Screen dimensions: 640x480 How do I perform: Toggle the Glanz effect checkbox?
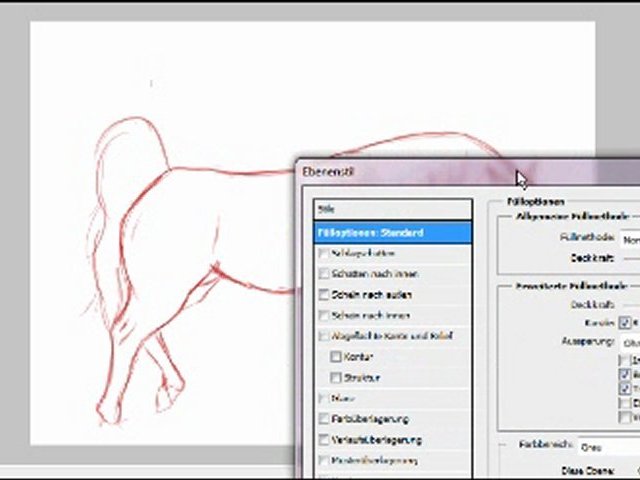pyautogui.click(x=323, y=399)
